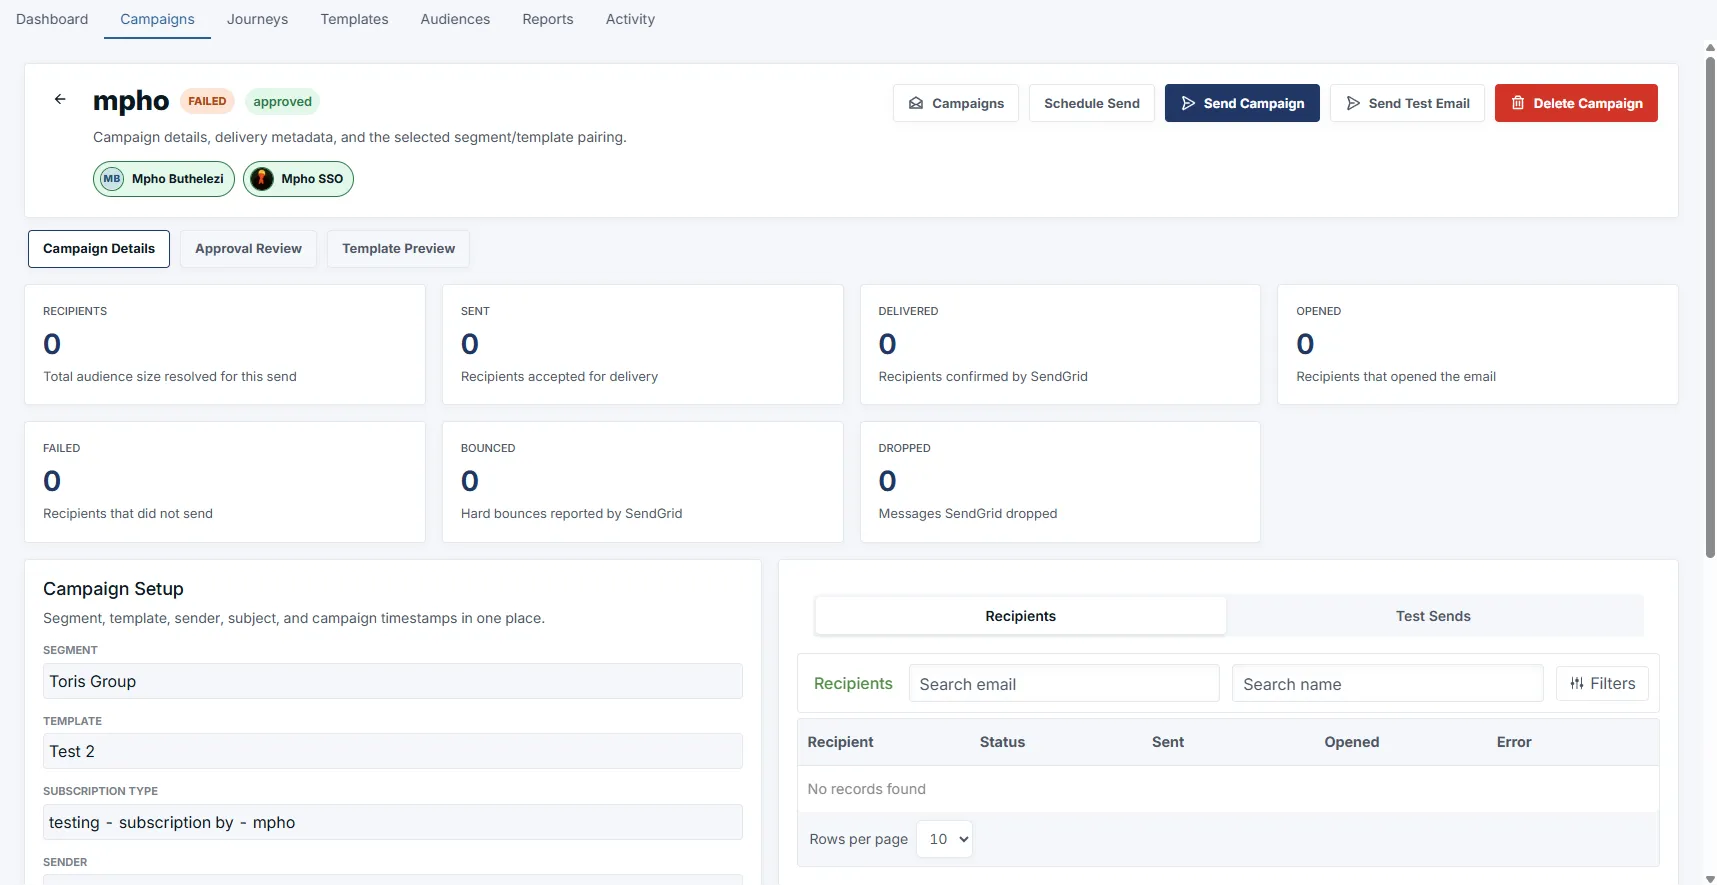Click the Schedule Send button
Screen dimensions: 1717x886
click(x=1092, y=103)
